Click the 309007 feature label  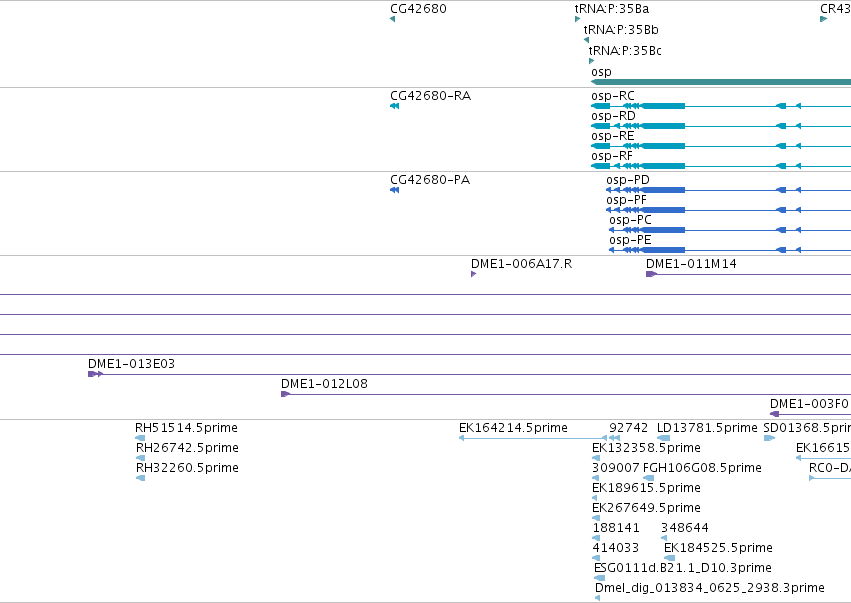(x=615, y=468)
